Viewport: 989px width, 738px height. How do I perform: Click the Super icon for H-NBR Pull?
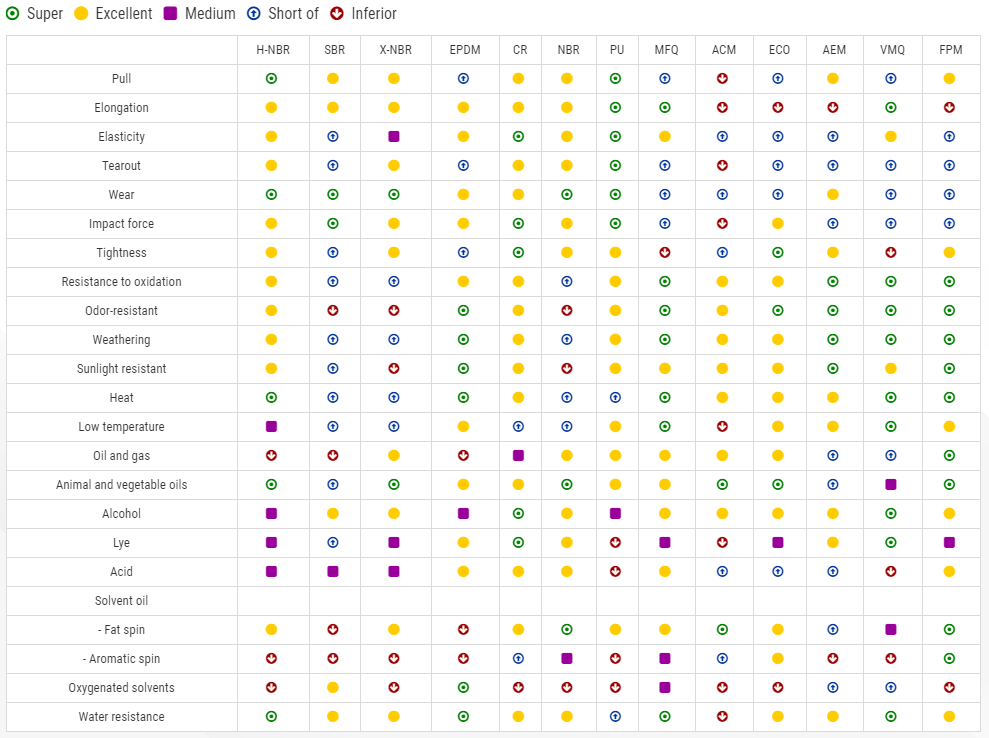point(271,78)
